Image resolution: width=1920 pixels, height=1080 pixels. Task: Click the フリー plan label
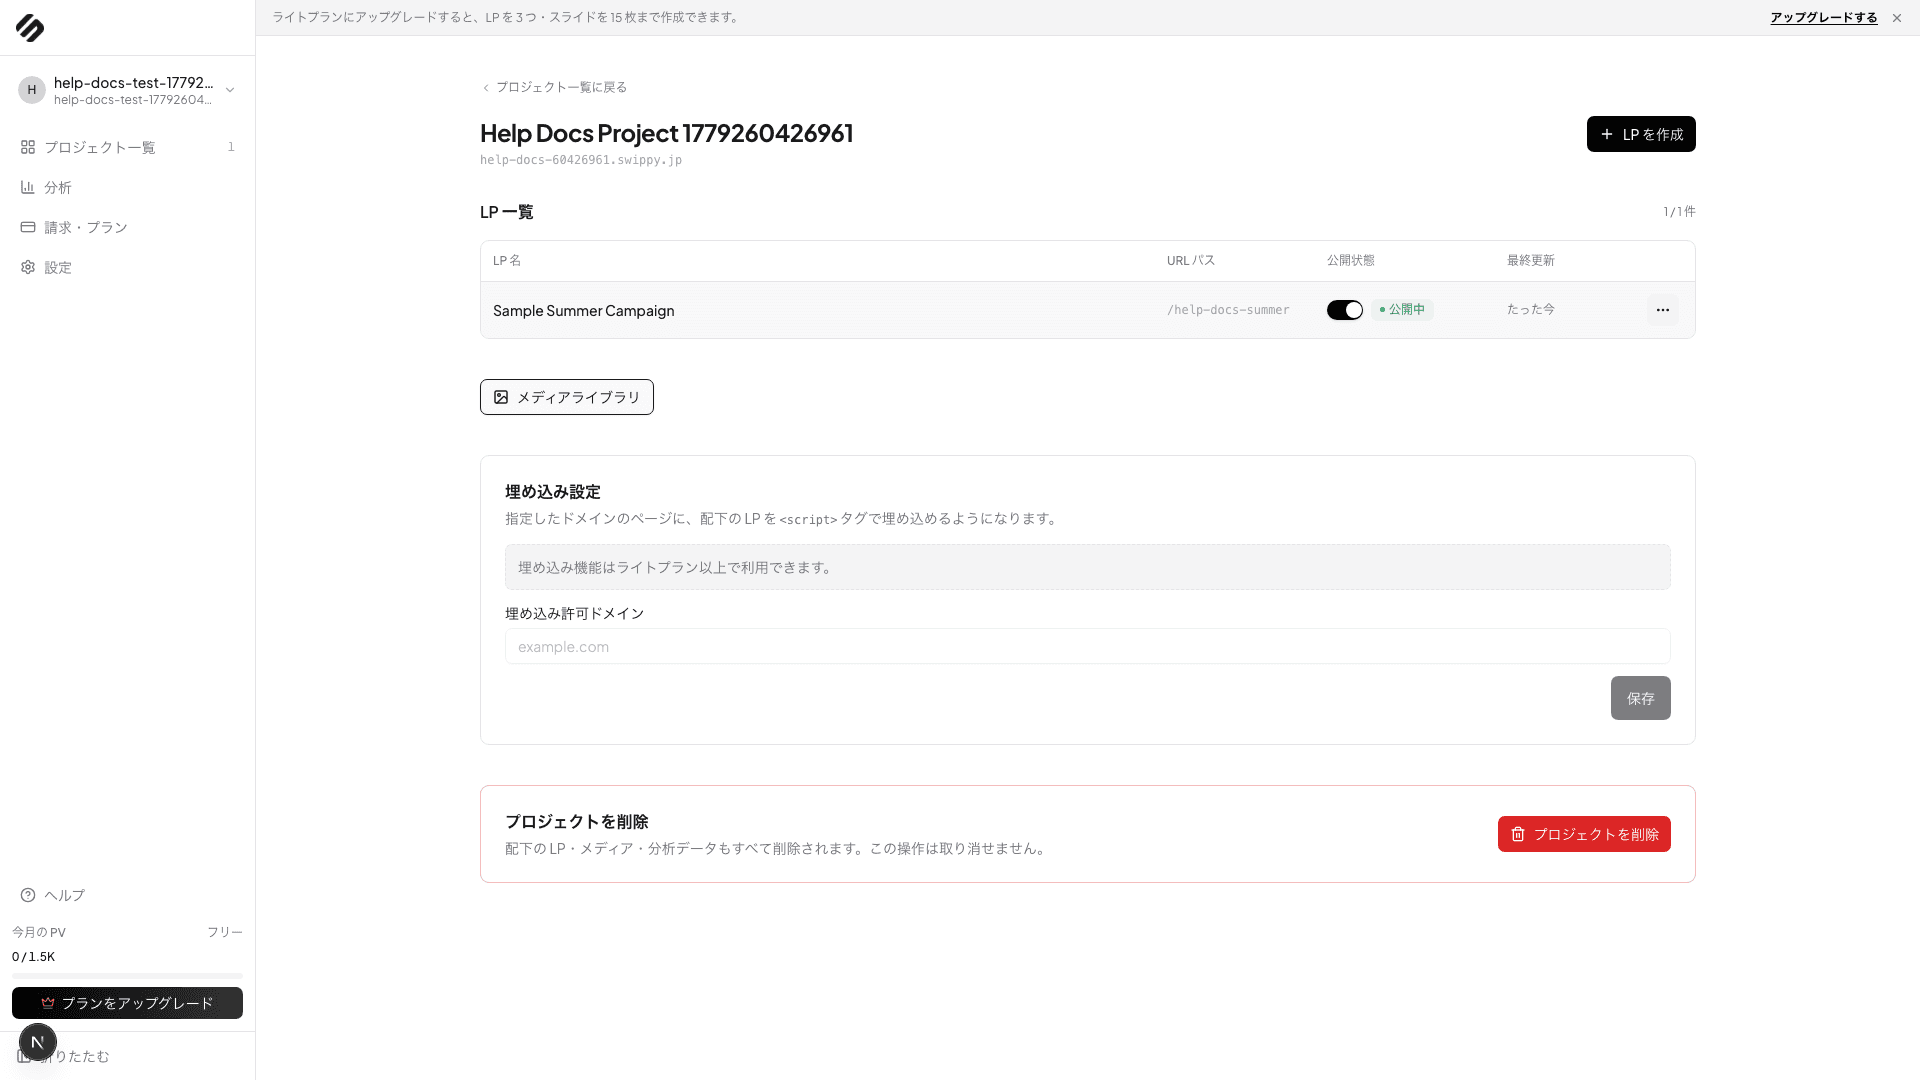(x=225, y=932)
